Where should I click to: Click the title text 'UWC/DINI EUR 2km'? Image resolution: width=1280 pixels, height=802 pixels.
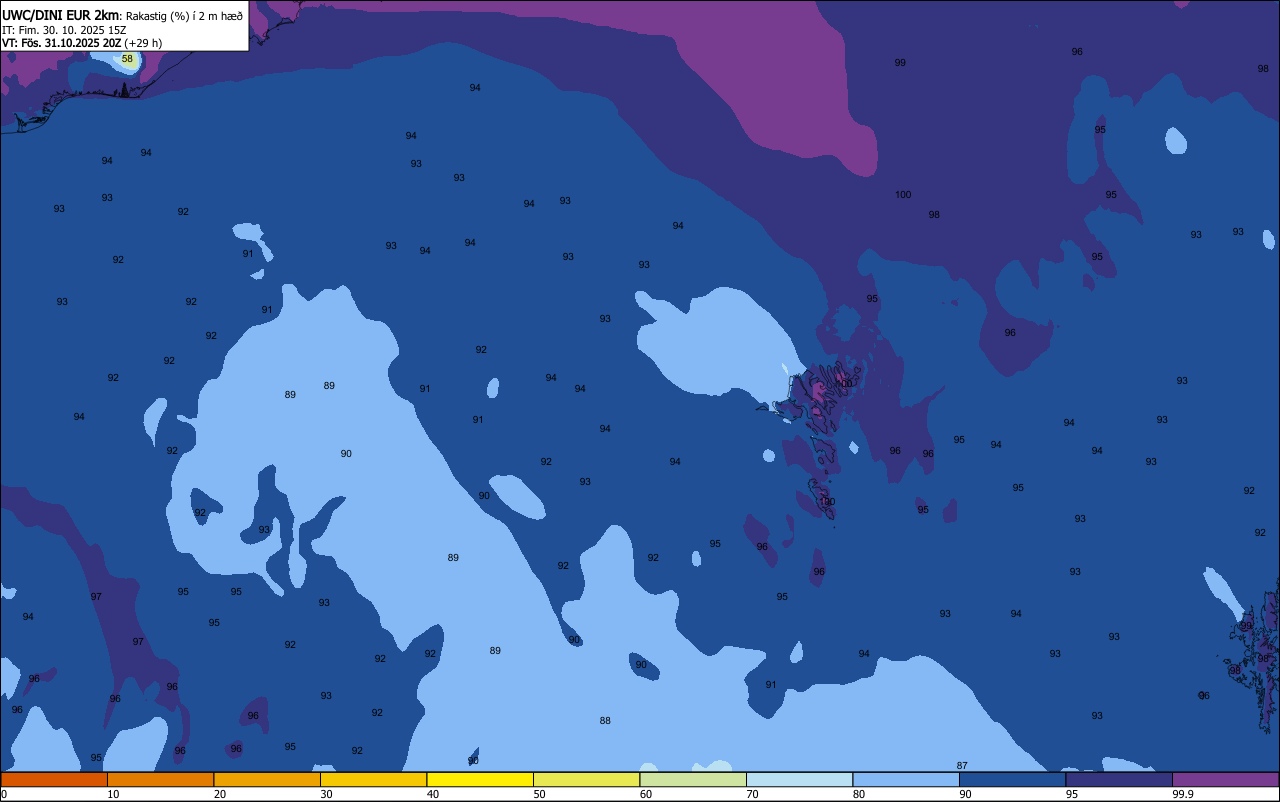coord(61,15)
